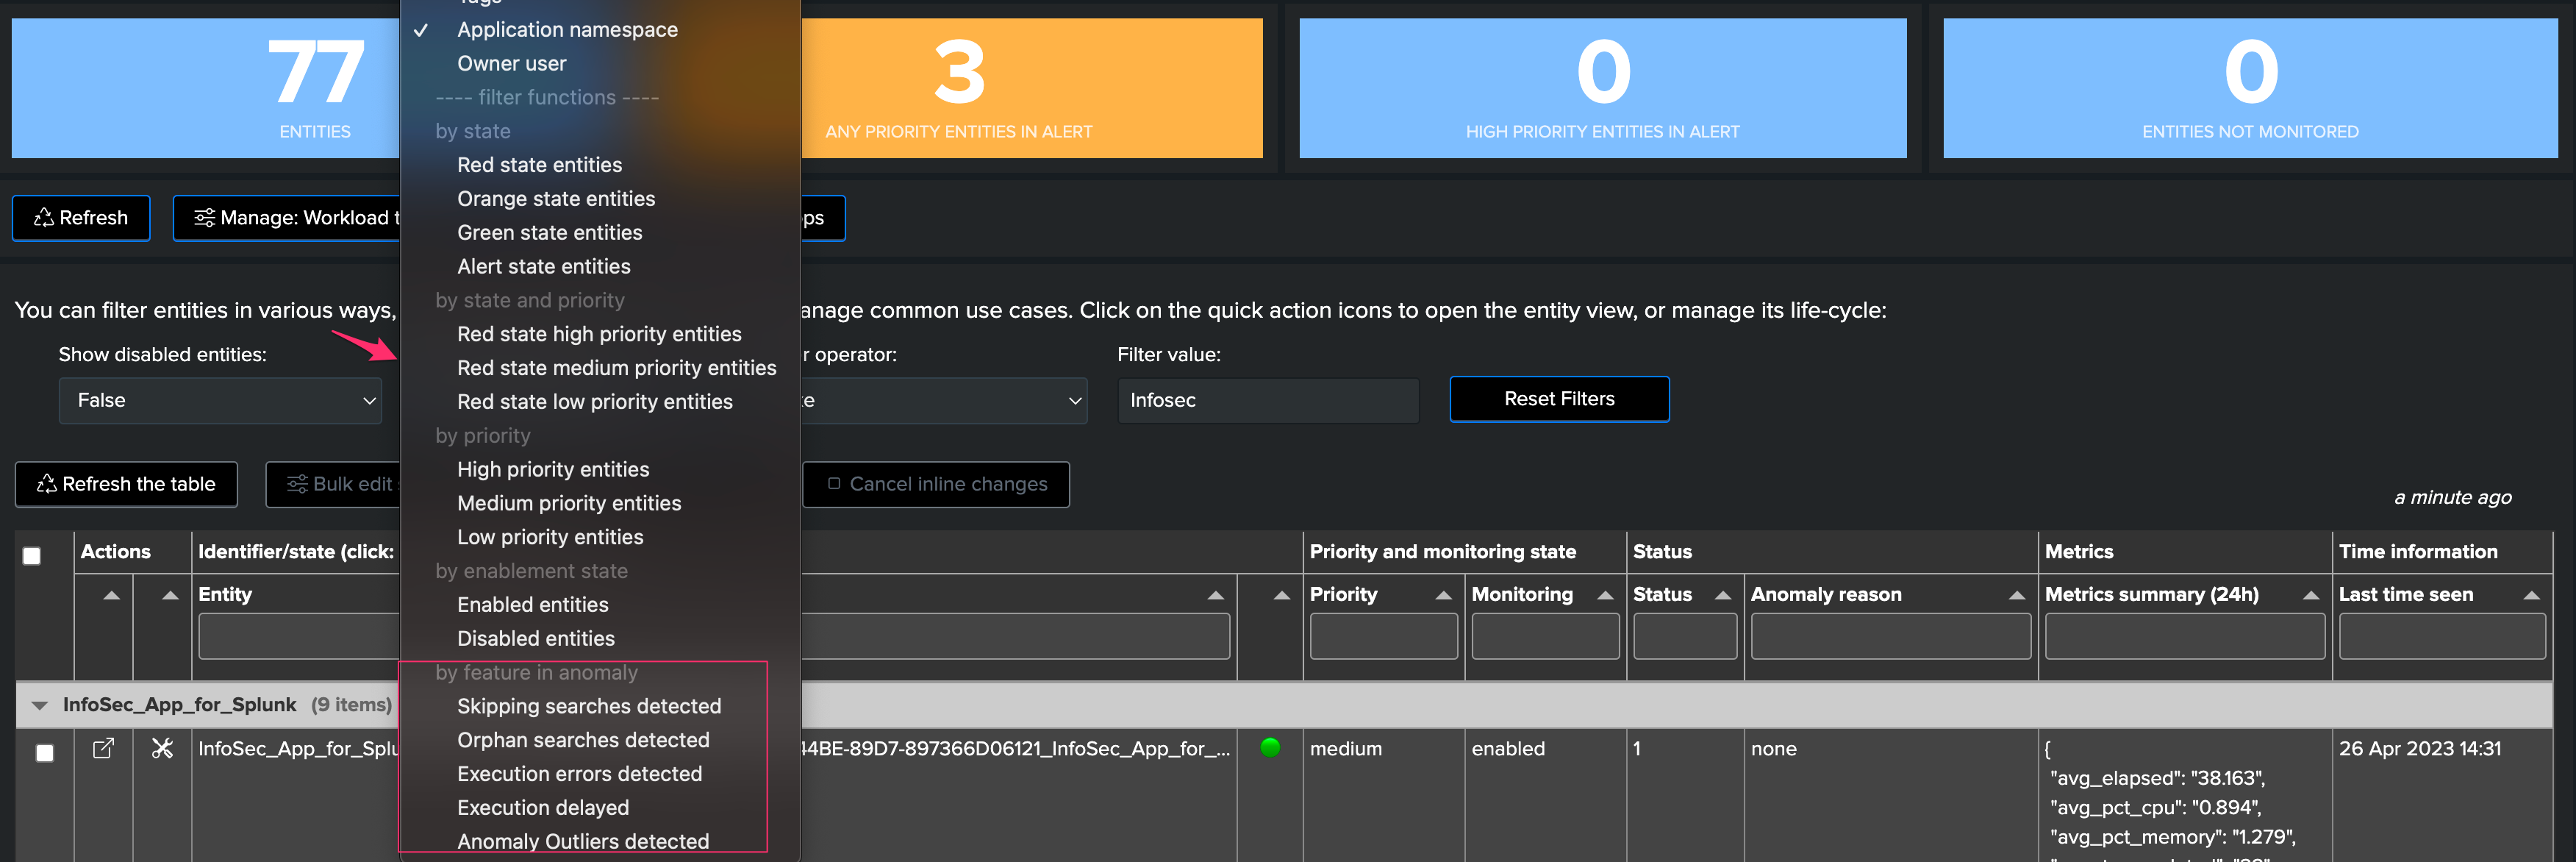Sort Anomaly reason column arrow
Screen dimensions: 2576x862
click(x=2017, y=595)
